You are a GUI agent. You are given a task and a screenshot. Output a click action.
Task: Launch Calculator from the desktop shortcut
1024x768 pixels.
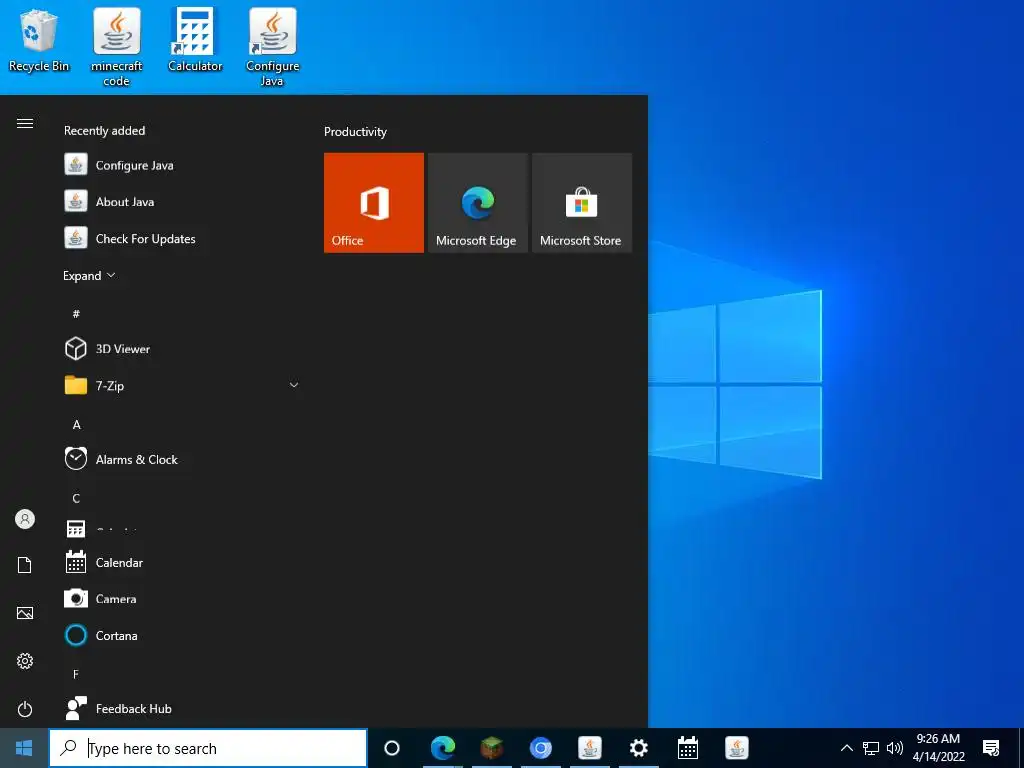click(195, 40)
